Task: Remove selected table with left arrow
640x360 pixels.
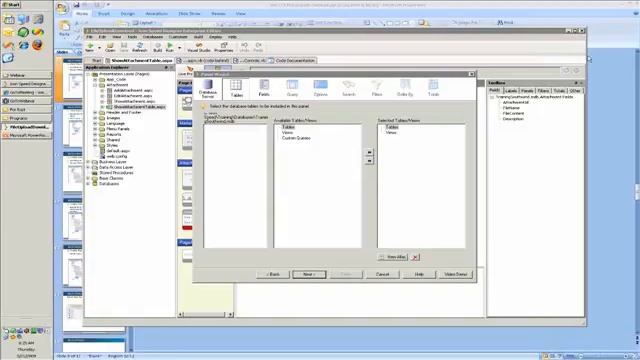Action: point(369,161)
